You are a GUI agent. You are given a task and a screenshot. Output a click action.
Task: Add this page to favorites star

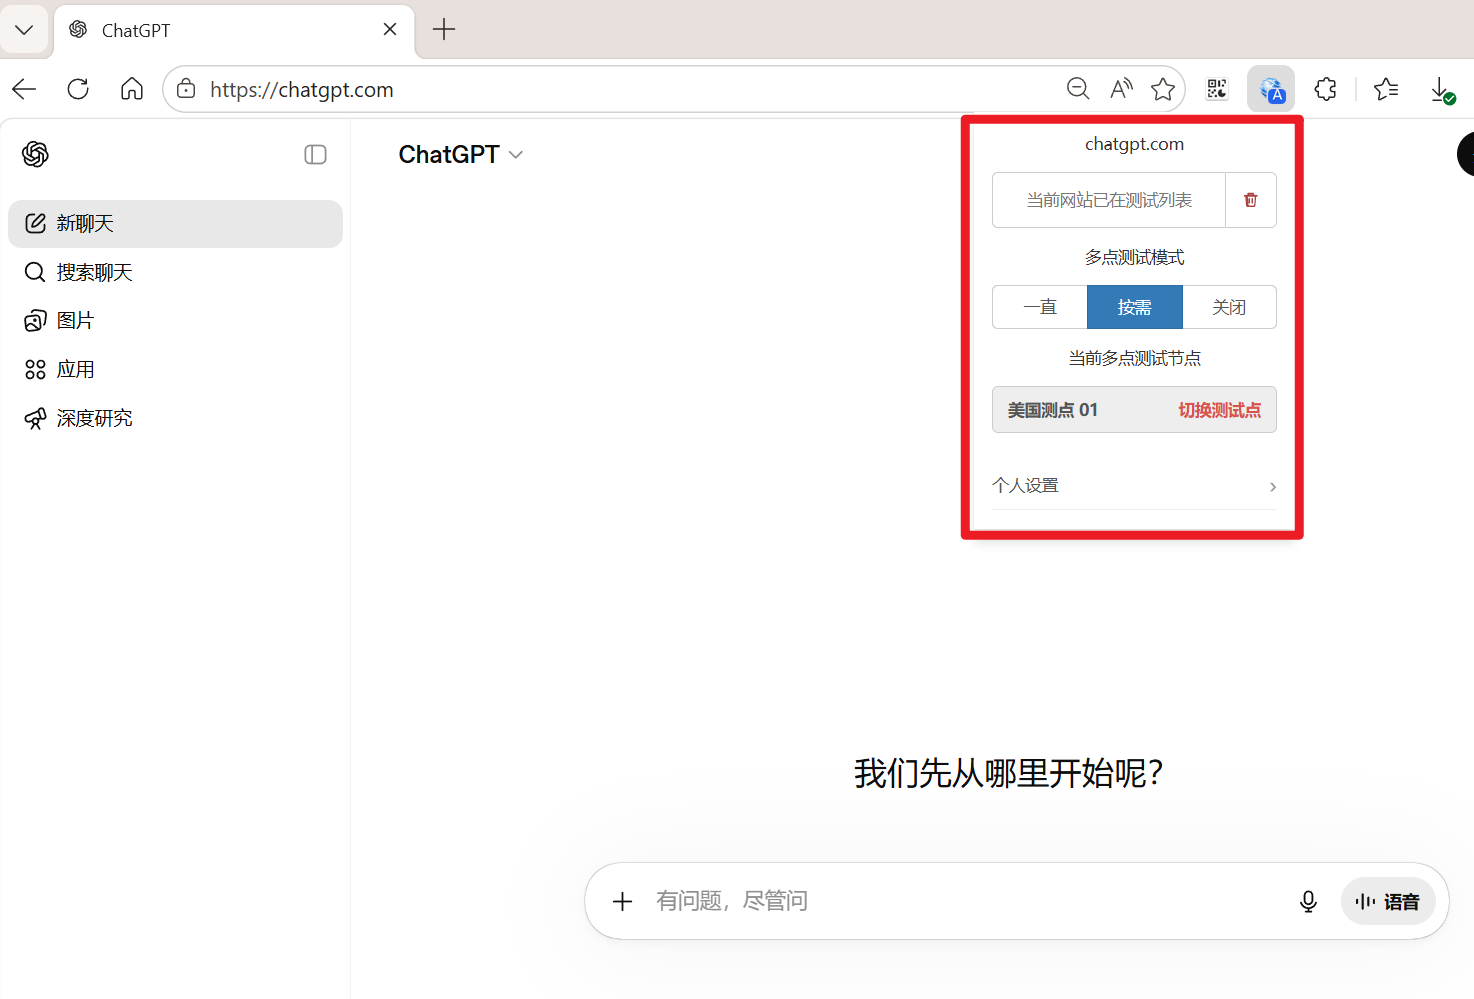point(1163,89)
